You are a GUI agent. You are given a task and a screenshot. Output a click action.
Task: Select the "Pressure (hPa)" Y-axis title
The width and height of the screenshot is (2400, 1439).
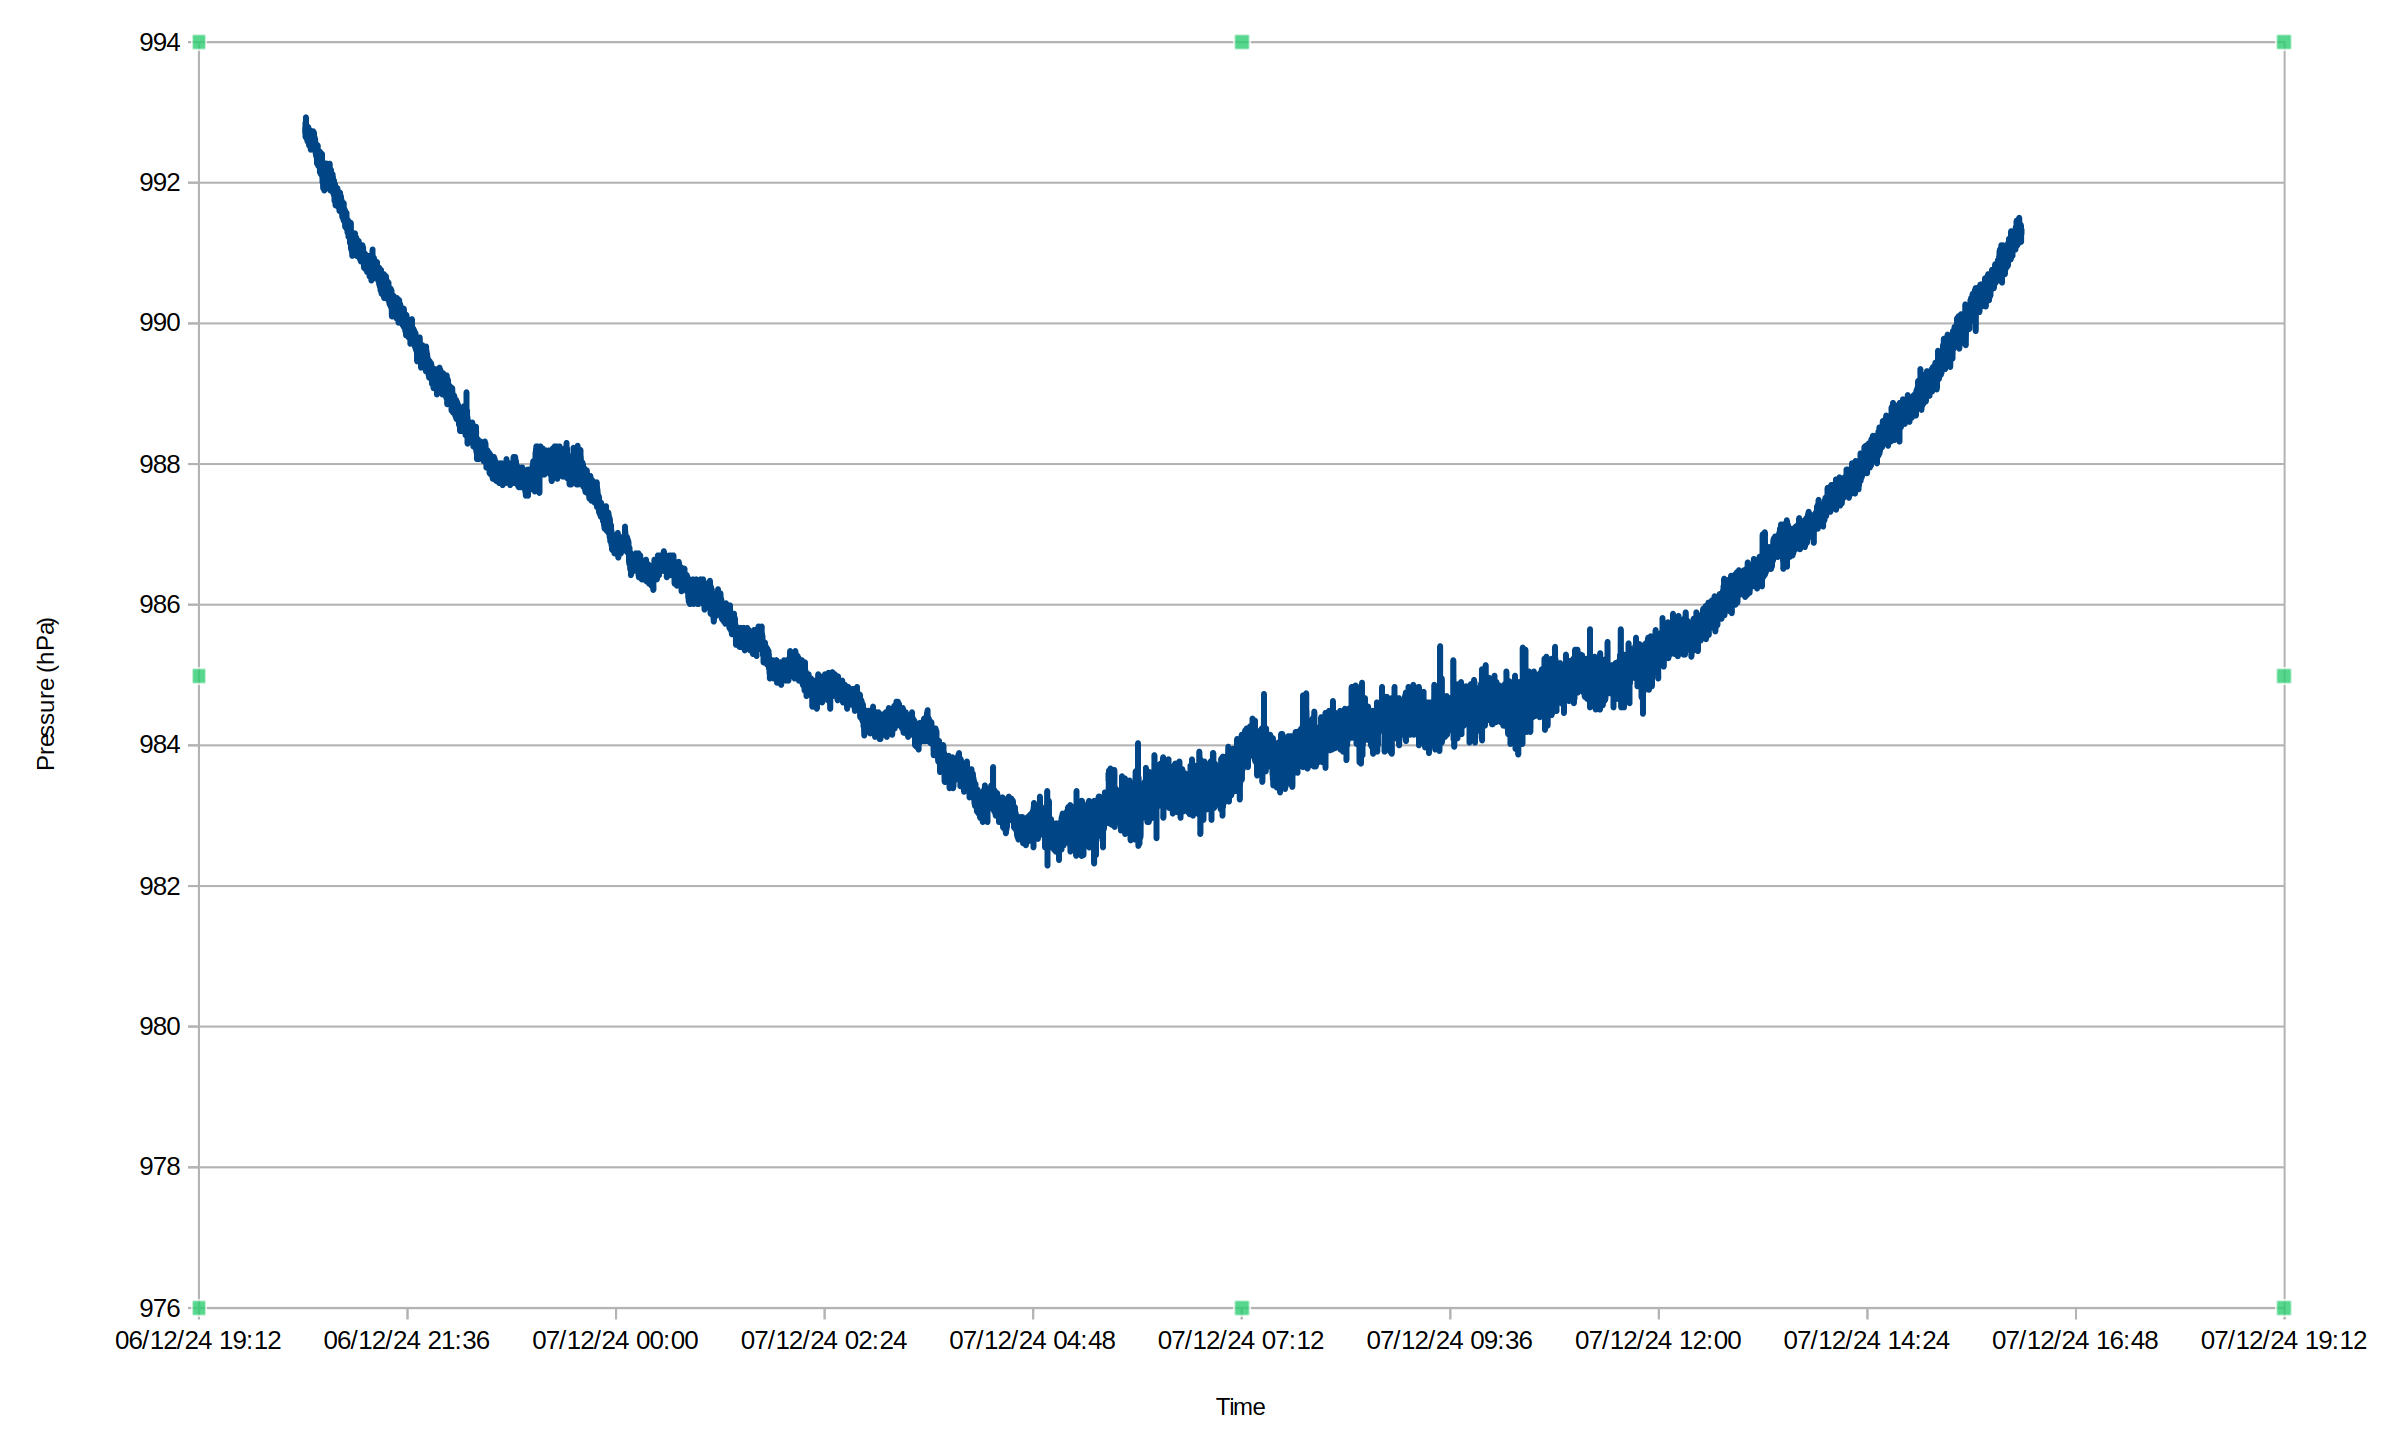[x=46, y=693]
